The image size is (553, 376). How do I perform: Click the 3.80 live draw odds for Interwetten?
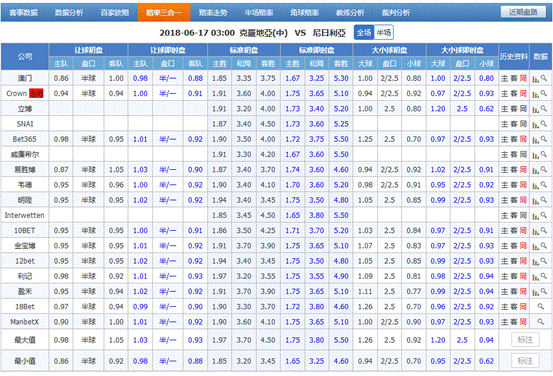point(316,215)
